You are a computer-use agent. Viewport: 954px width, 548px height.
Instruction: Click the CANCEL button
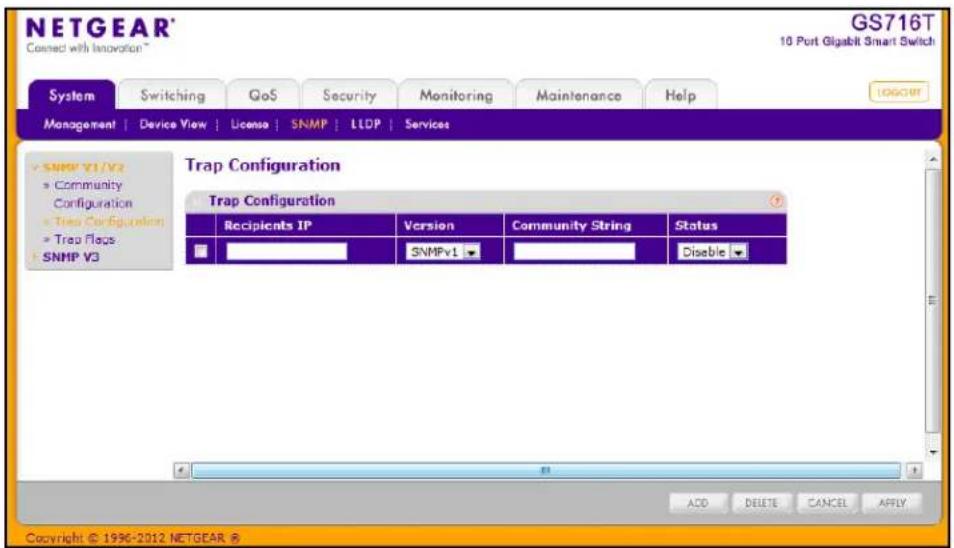tap(827, 503)
